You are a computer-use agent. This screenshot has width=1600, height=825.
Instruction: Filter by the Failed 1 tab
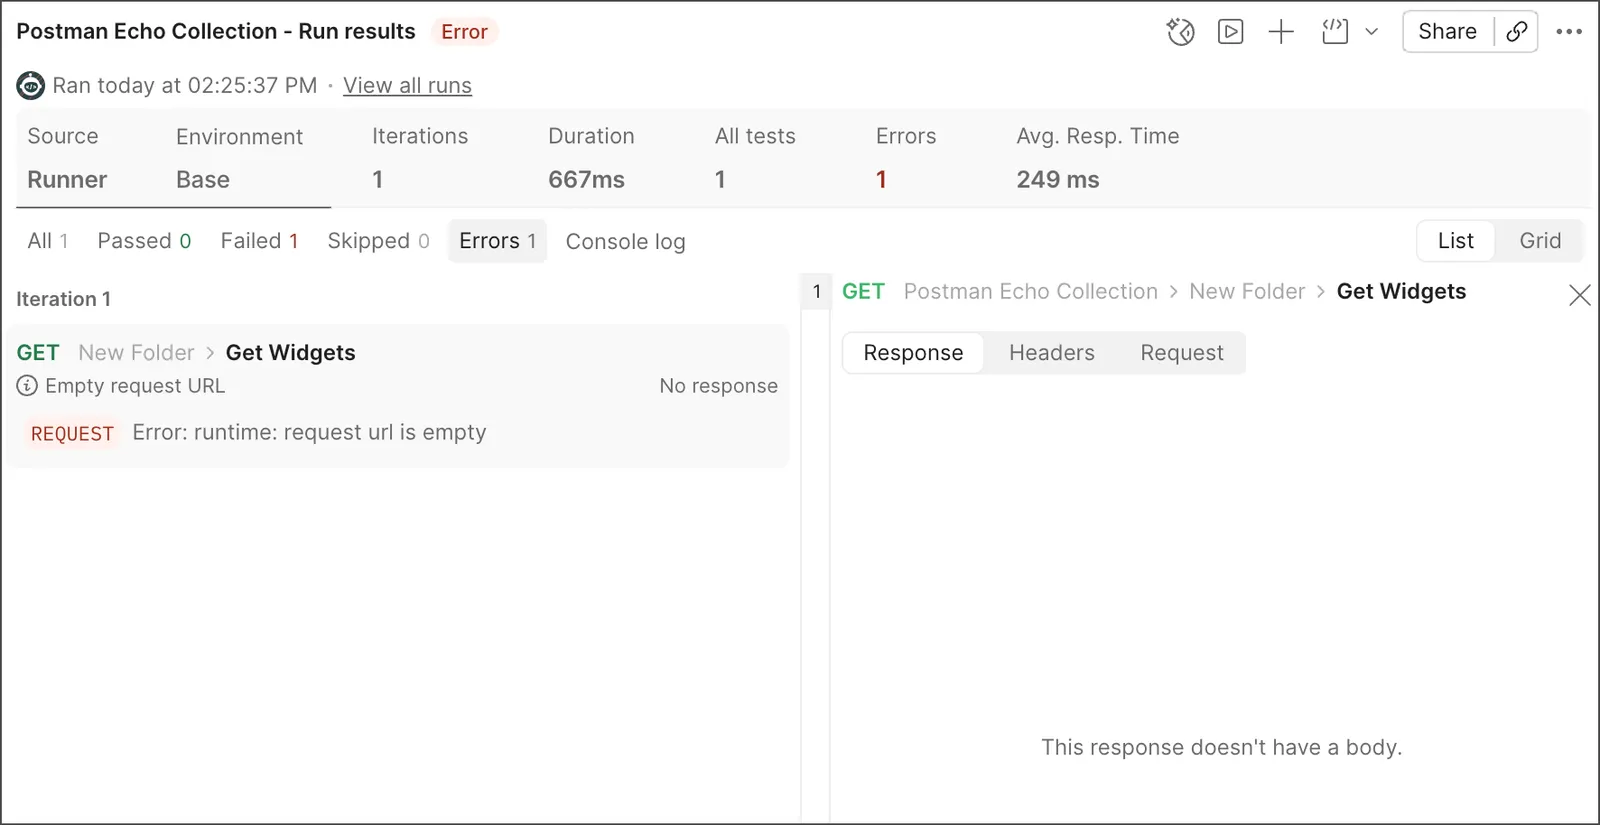coord(259,241)
